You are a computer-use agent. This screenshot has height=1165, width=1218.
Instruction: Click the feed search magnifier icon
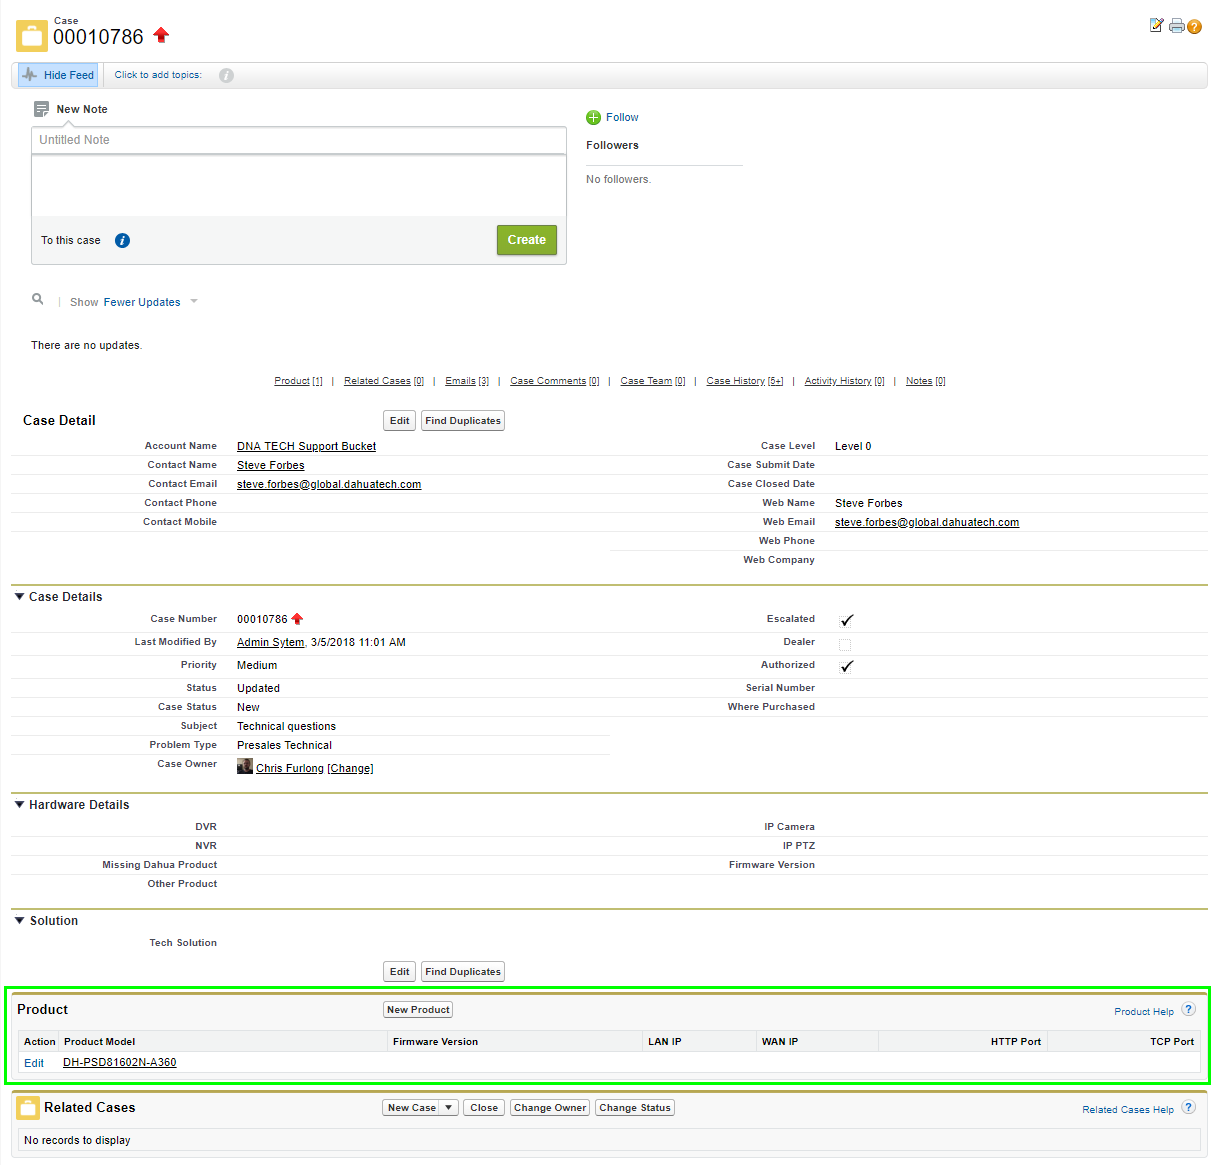coord(38,299)
